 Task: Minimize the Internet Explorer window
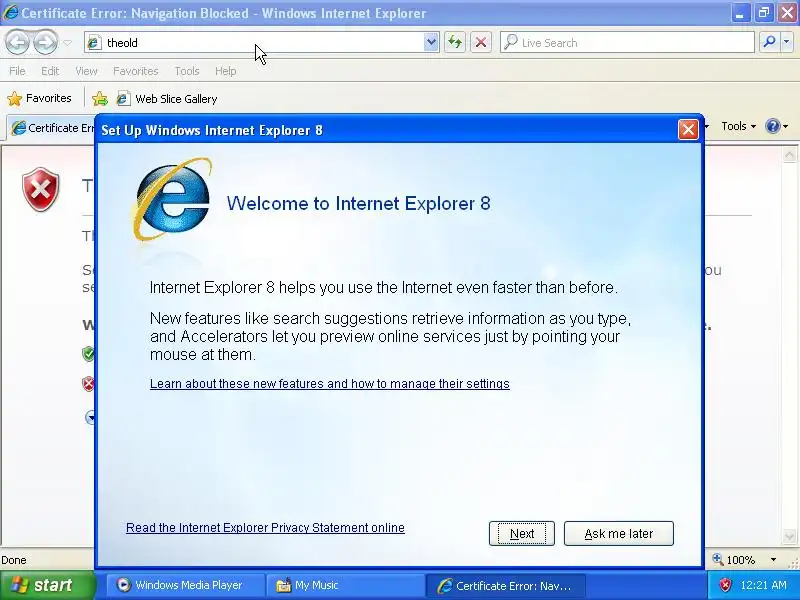tap(739, 13)
